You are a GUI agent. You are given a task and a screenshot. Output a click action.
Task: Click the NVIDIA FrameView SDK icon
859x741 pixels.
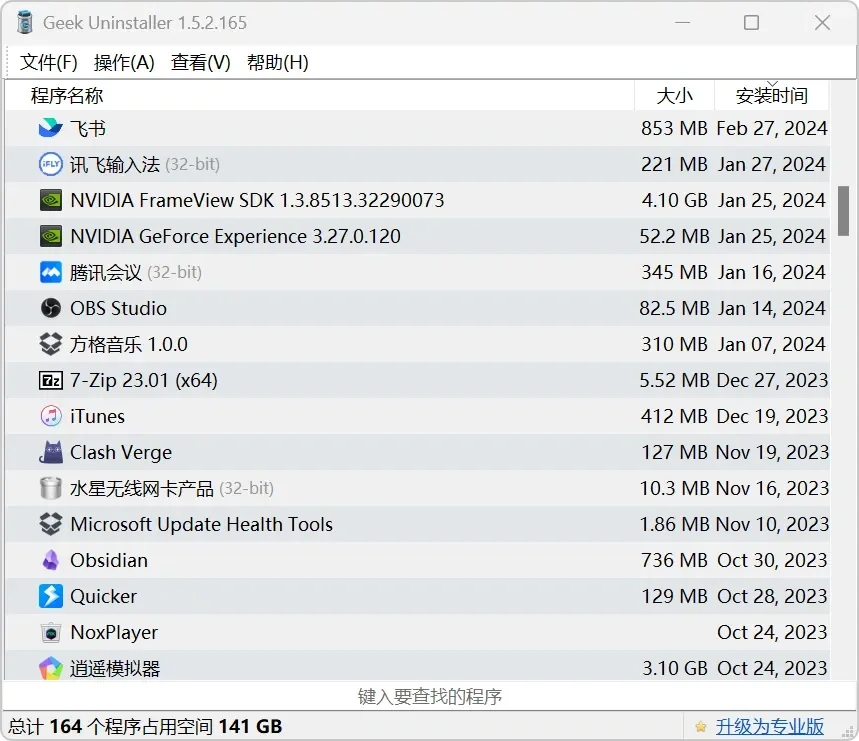click(x=50, y=200)
